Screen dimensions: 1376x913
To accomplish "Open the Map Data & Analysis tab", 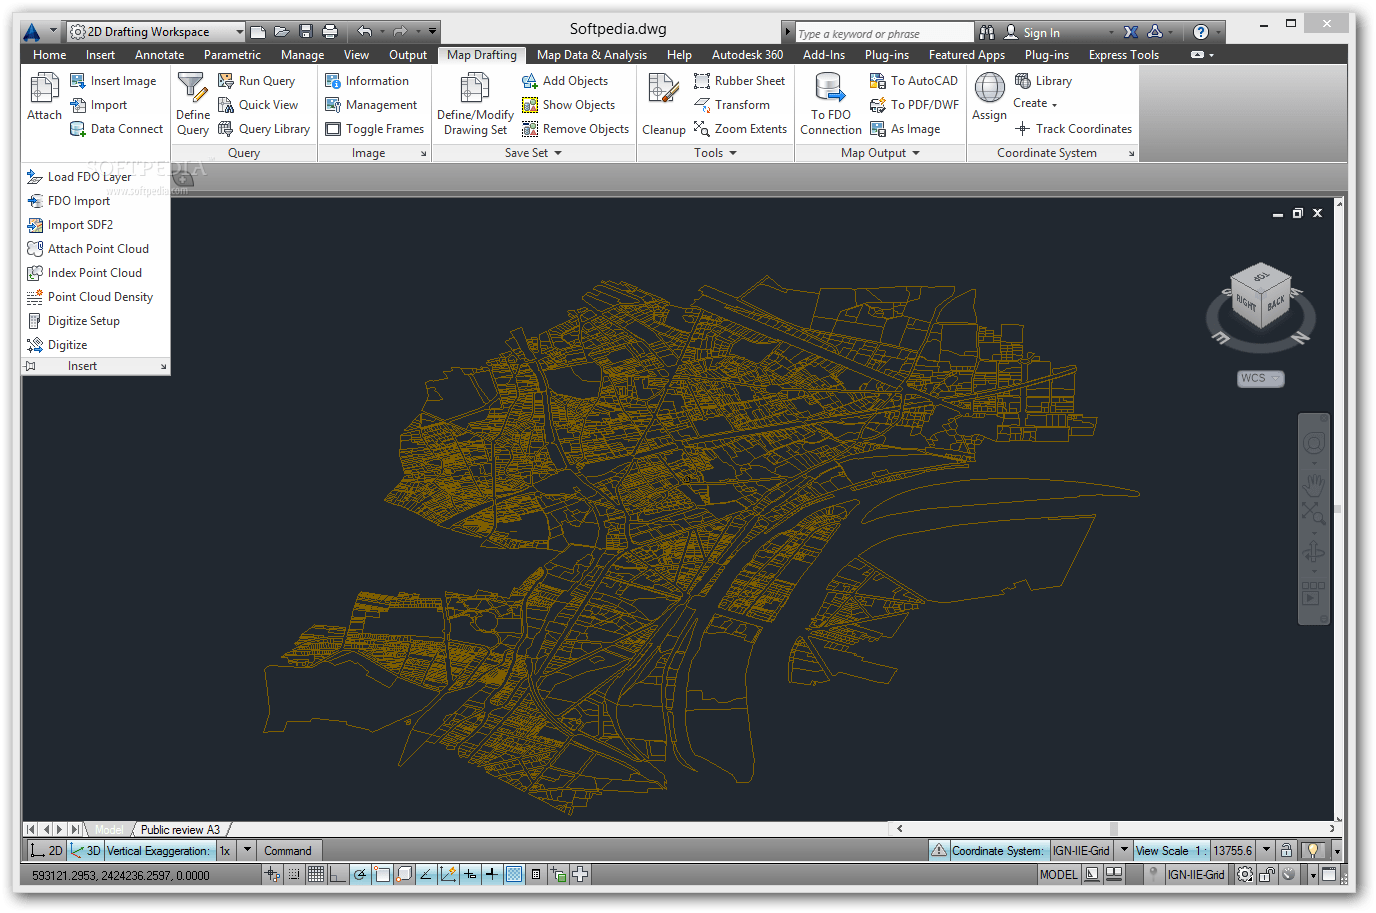I will point(591,55).
